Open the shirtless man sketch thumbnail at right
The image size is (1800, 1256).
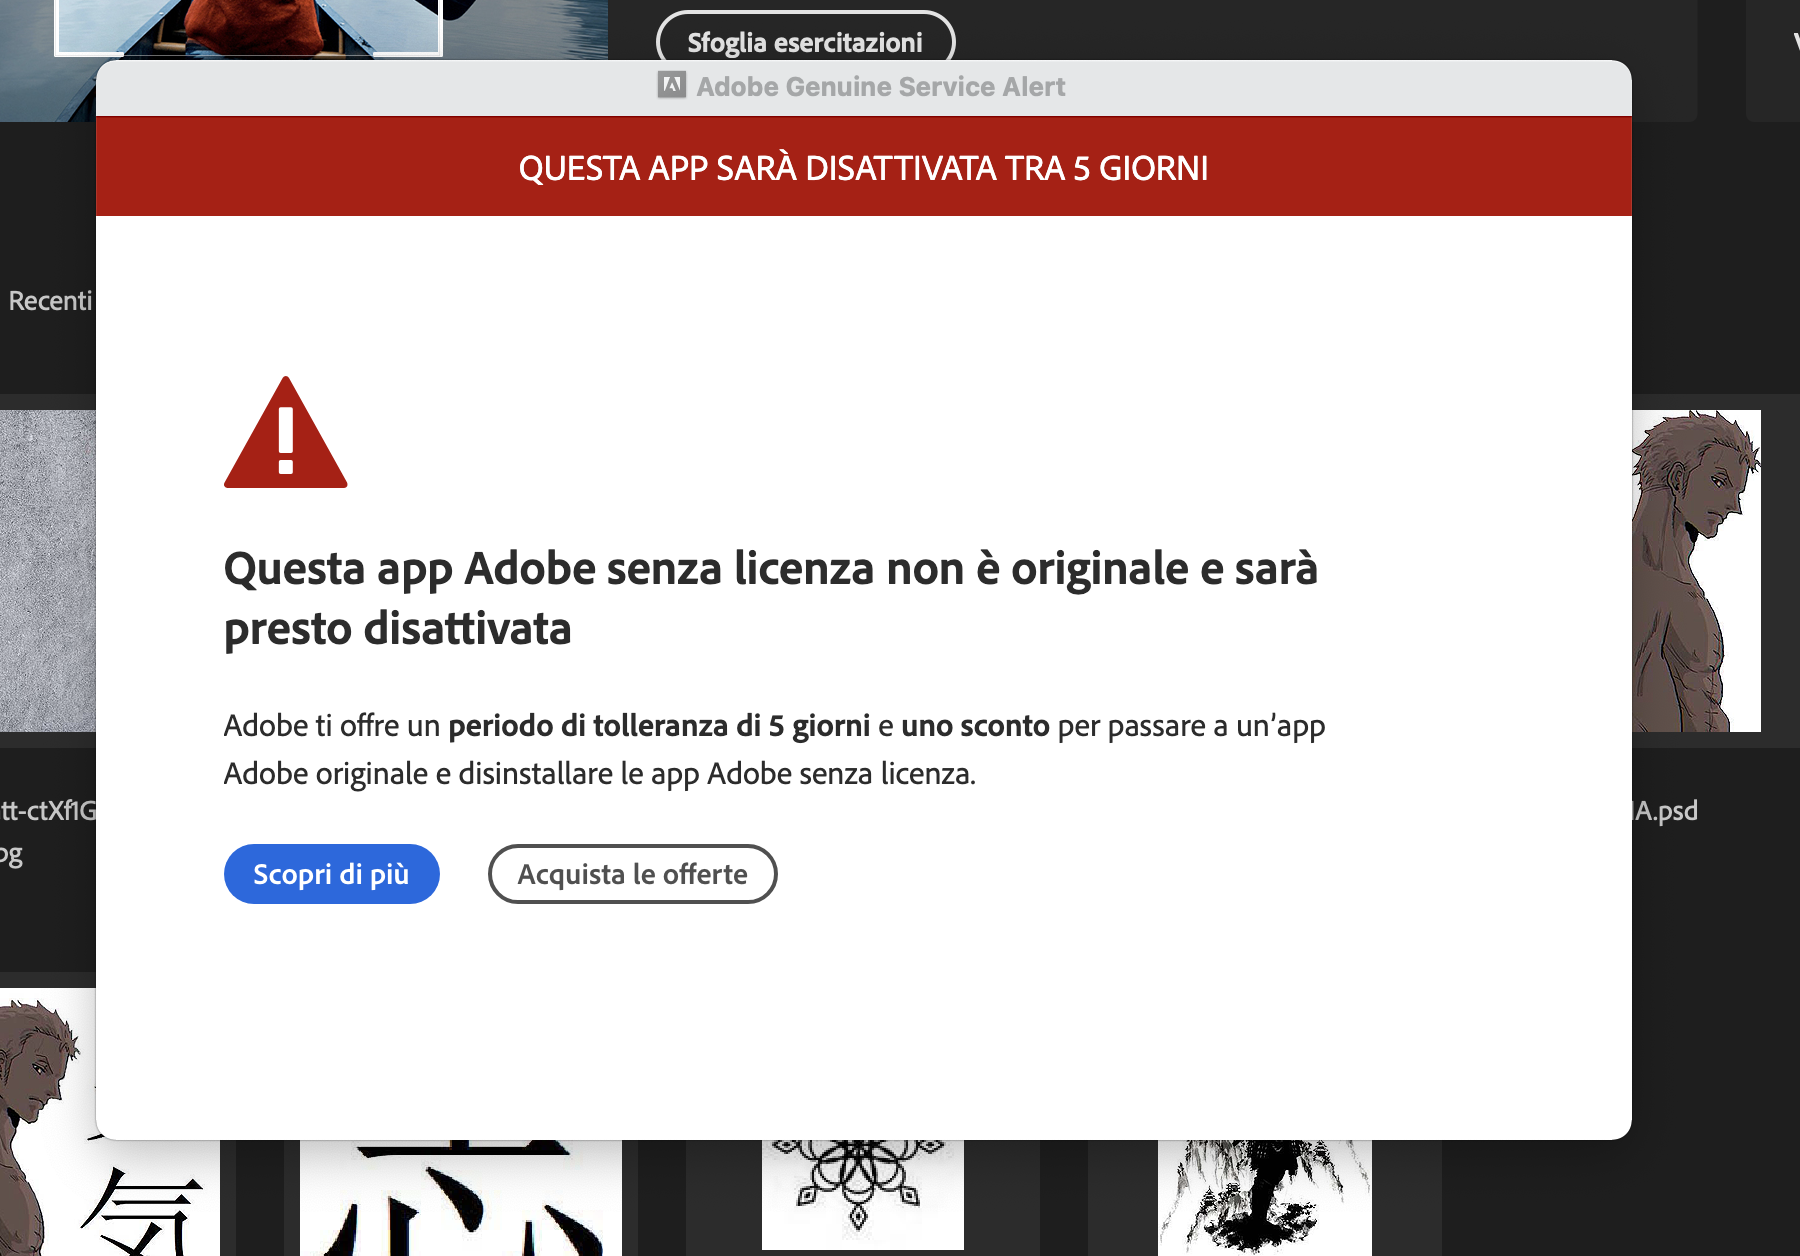[x=1696, y=570]
